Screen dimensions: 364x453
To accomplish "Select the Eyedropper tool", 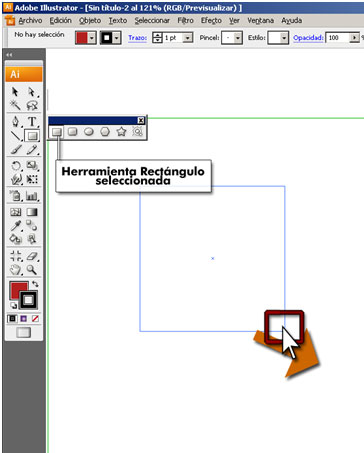I will [15, 226].
